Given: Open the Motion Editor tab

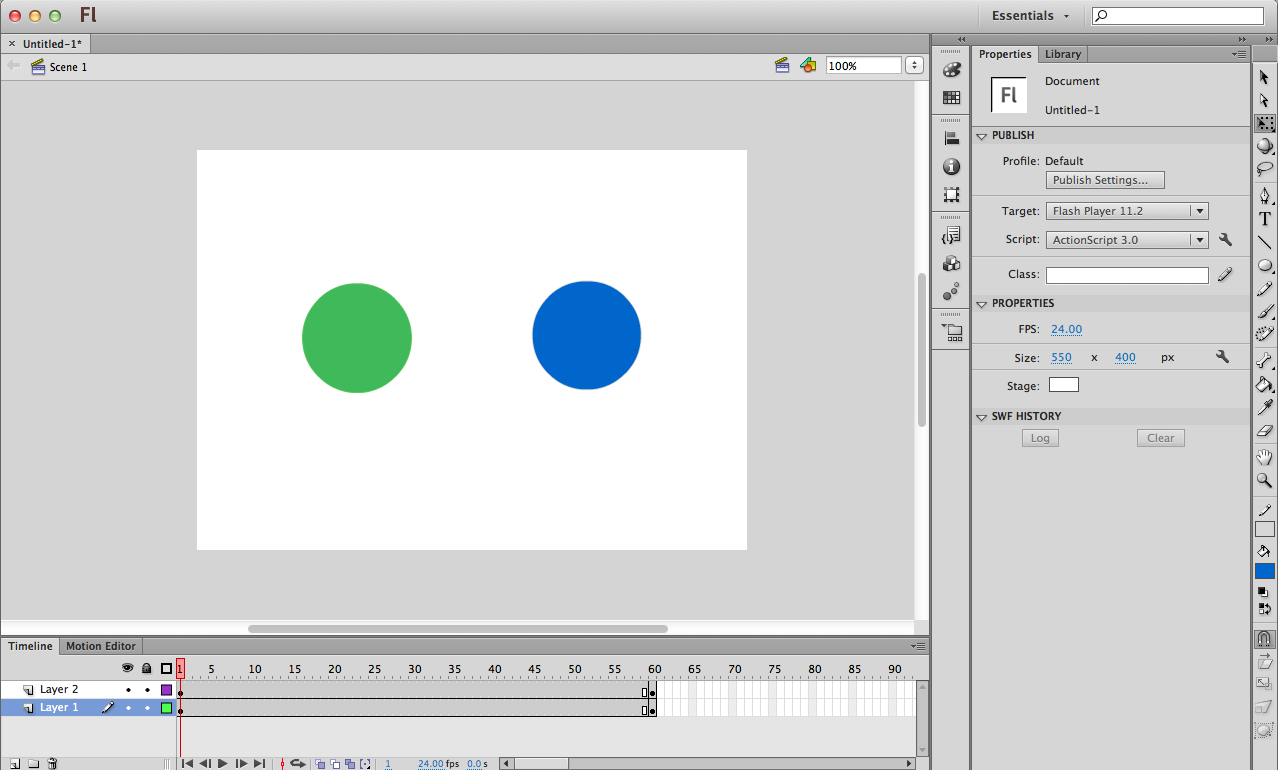Looking at the screenshot, I should pyautogui.click(x=101, y=646).
